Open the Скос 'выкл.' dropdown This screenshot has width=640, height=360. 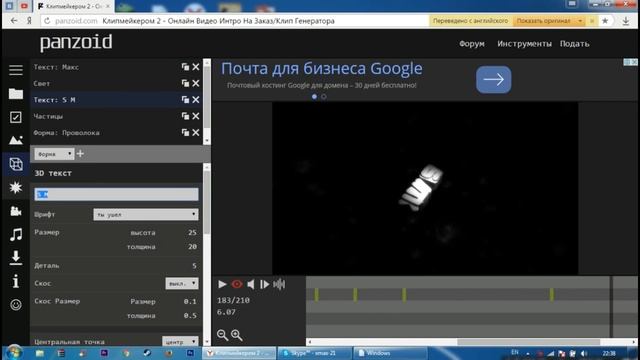tap(182, 283)
